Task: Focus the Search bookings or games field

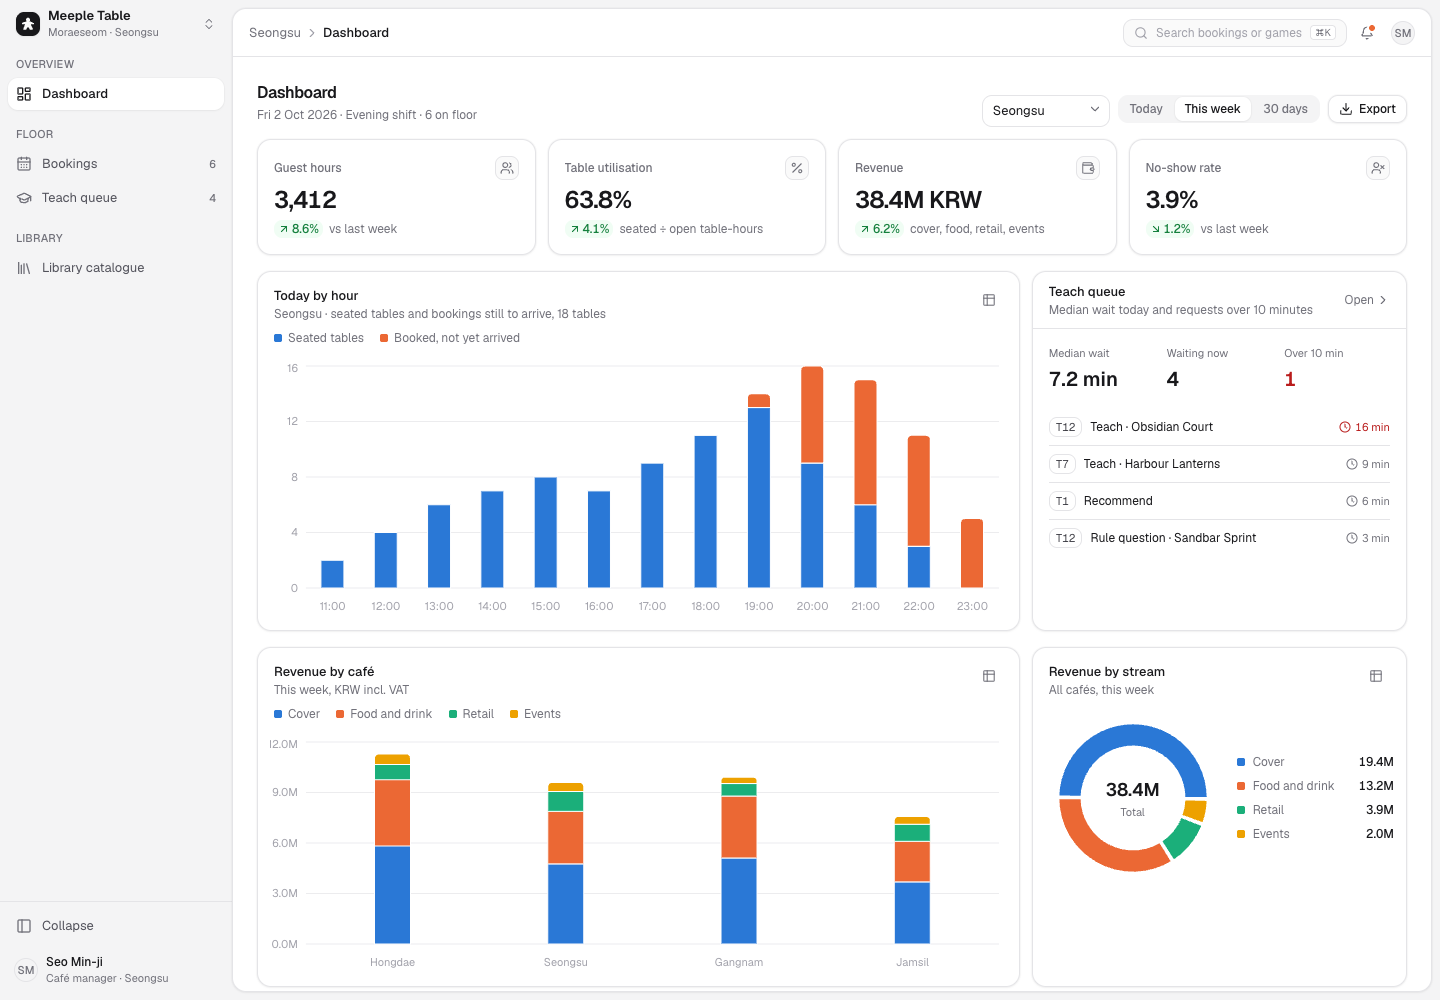Action: point(1235,33)
